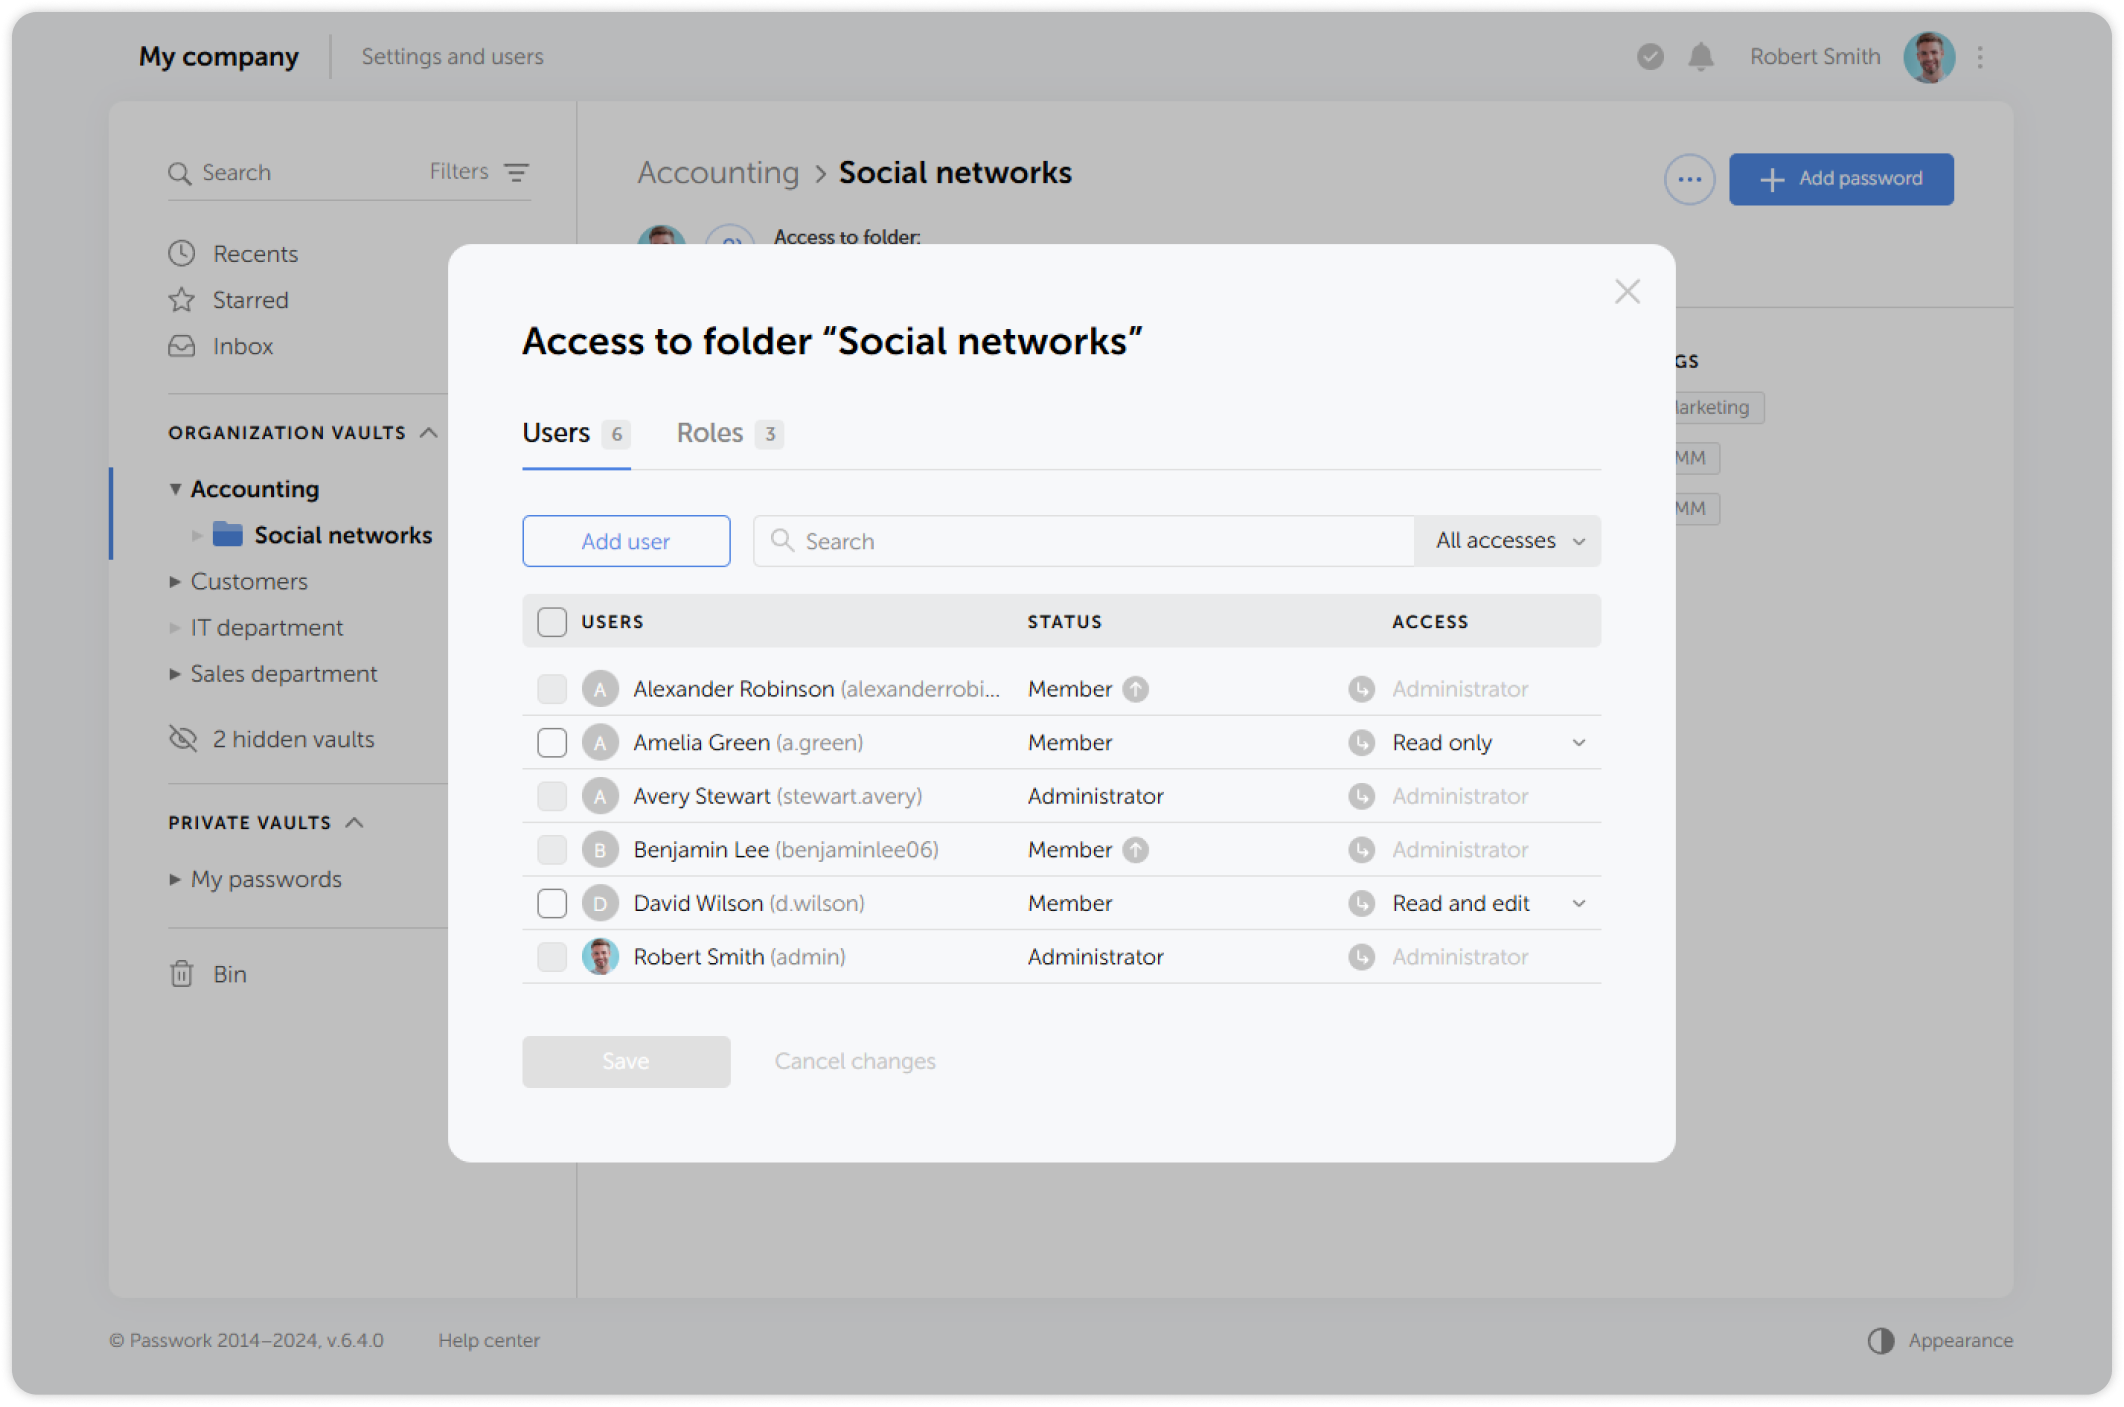The width and height of the screenshot is (2124, 1407).
Task: Check the checkbox next to Amelia Green
Action: 551,742
